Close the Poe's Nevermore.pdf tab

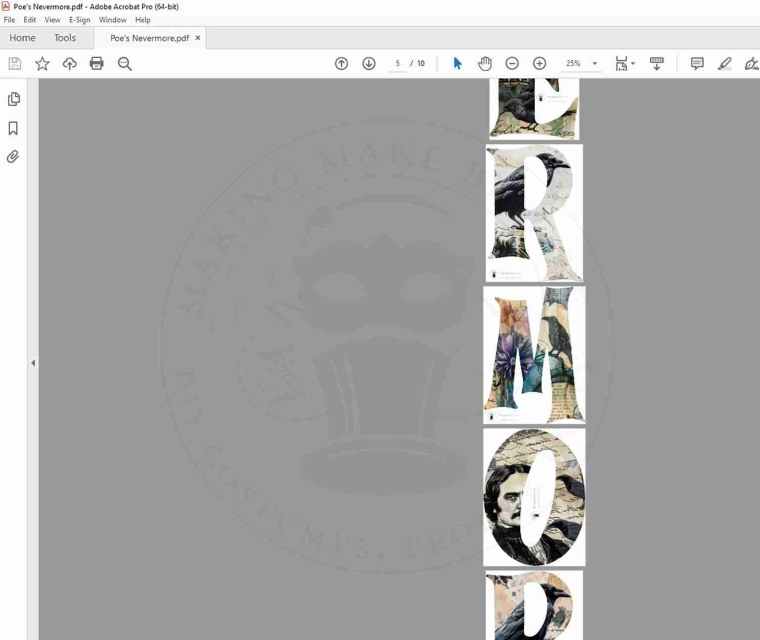tap(198, 38)
